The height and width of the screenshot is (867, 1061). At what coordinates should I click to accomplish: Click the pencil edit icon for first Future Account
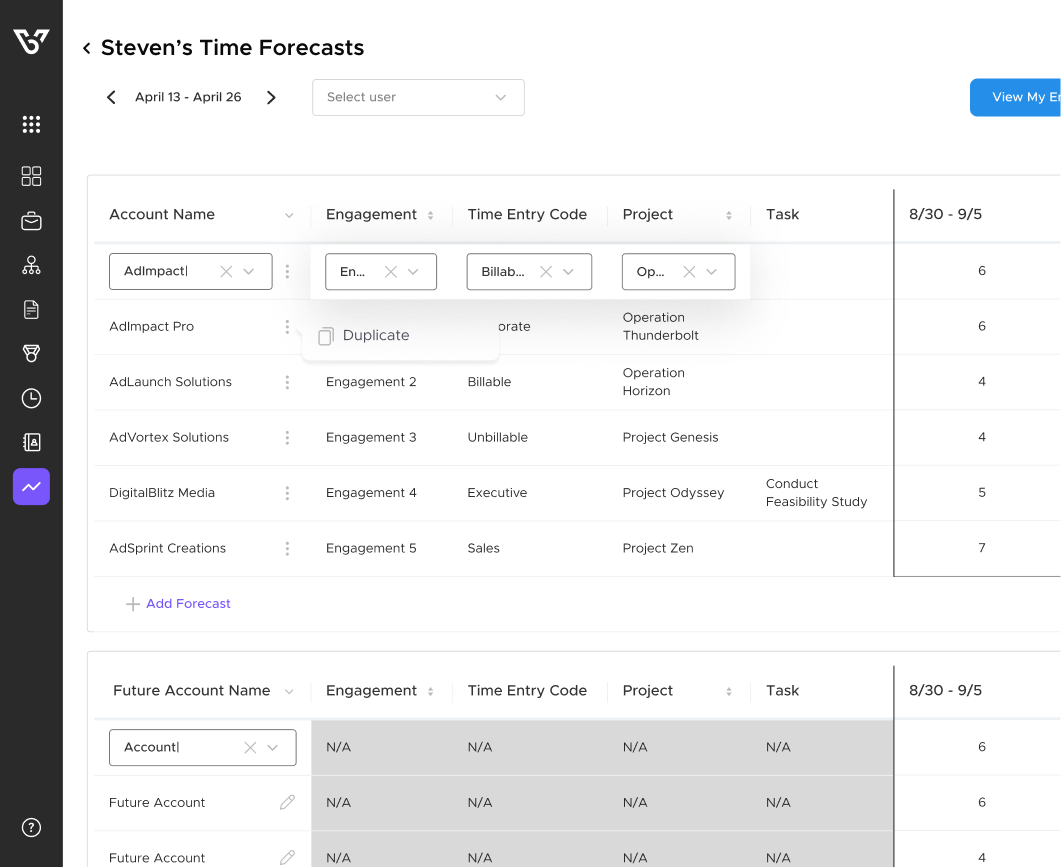[287, 802]
